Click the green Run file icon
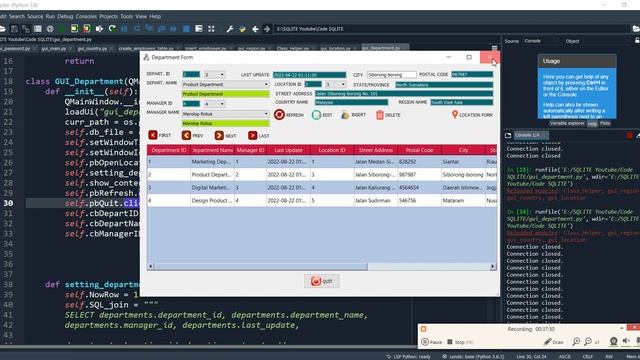Screen dimensions: 640x360 62,29
